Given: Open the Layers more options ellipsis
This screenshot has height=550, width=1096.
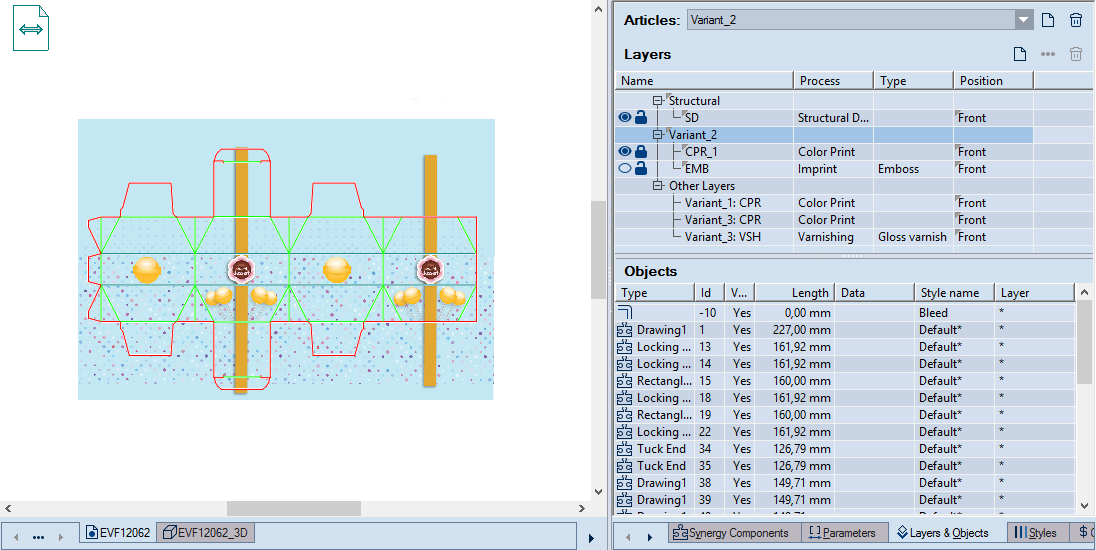Looking at the screenshot, I should point(1048,55).
